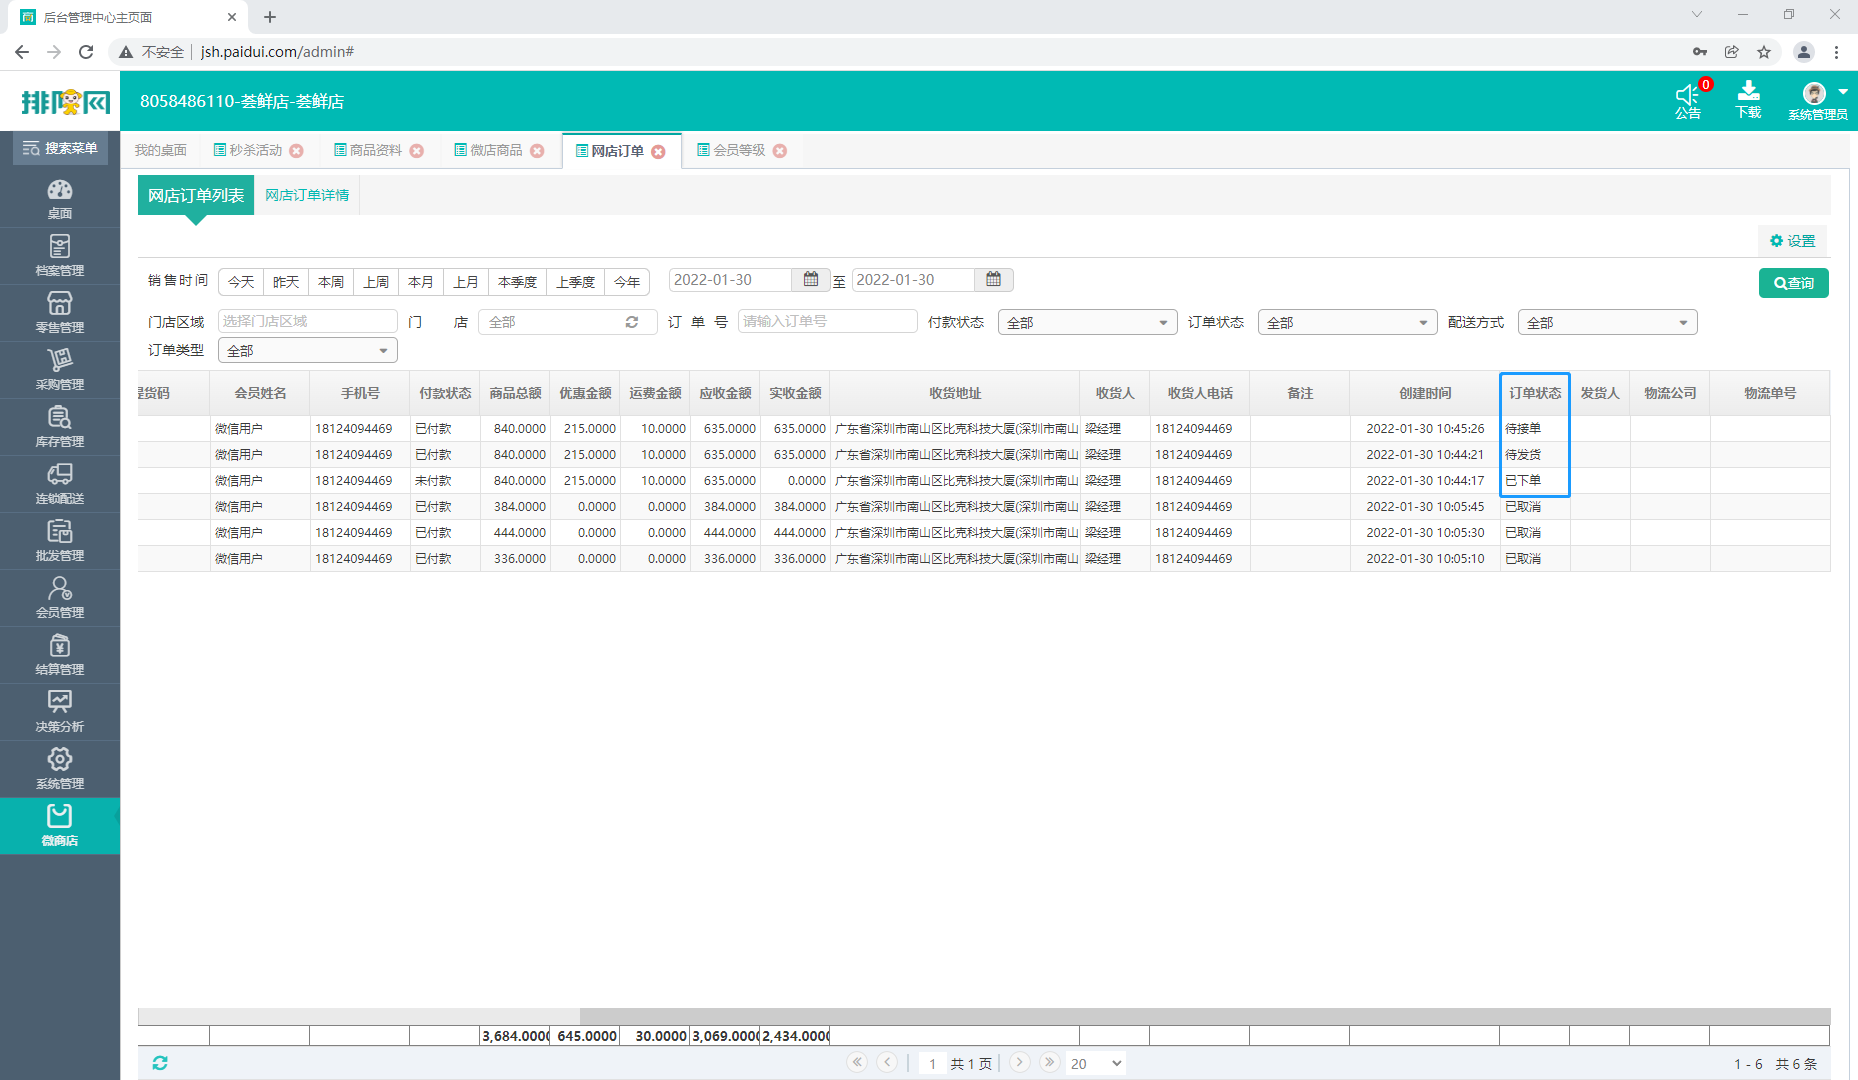Expand the 订单状态 dropdown

1347,322
